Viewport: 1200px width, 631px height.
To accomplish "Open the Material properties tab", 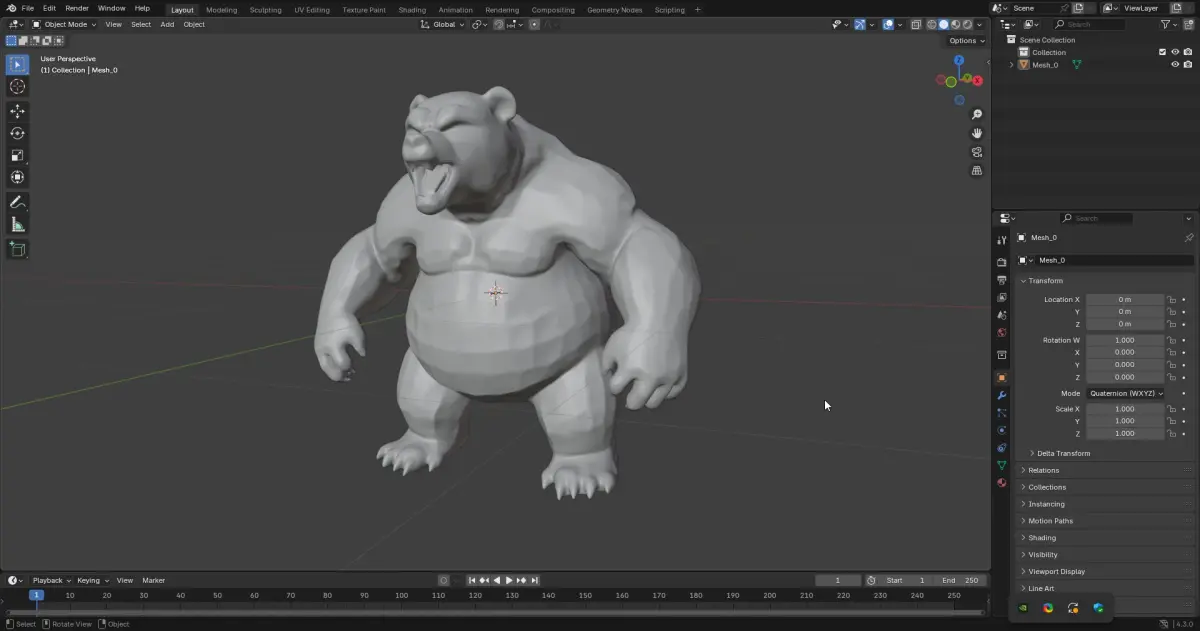I will [1001, 483].
